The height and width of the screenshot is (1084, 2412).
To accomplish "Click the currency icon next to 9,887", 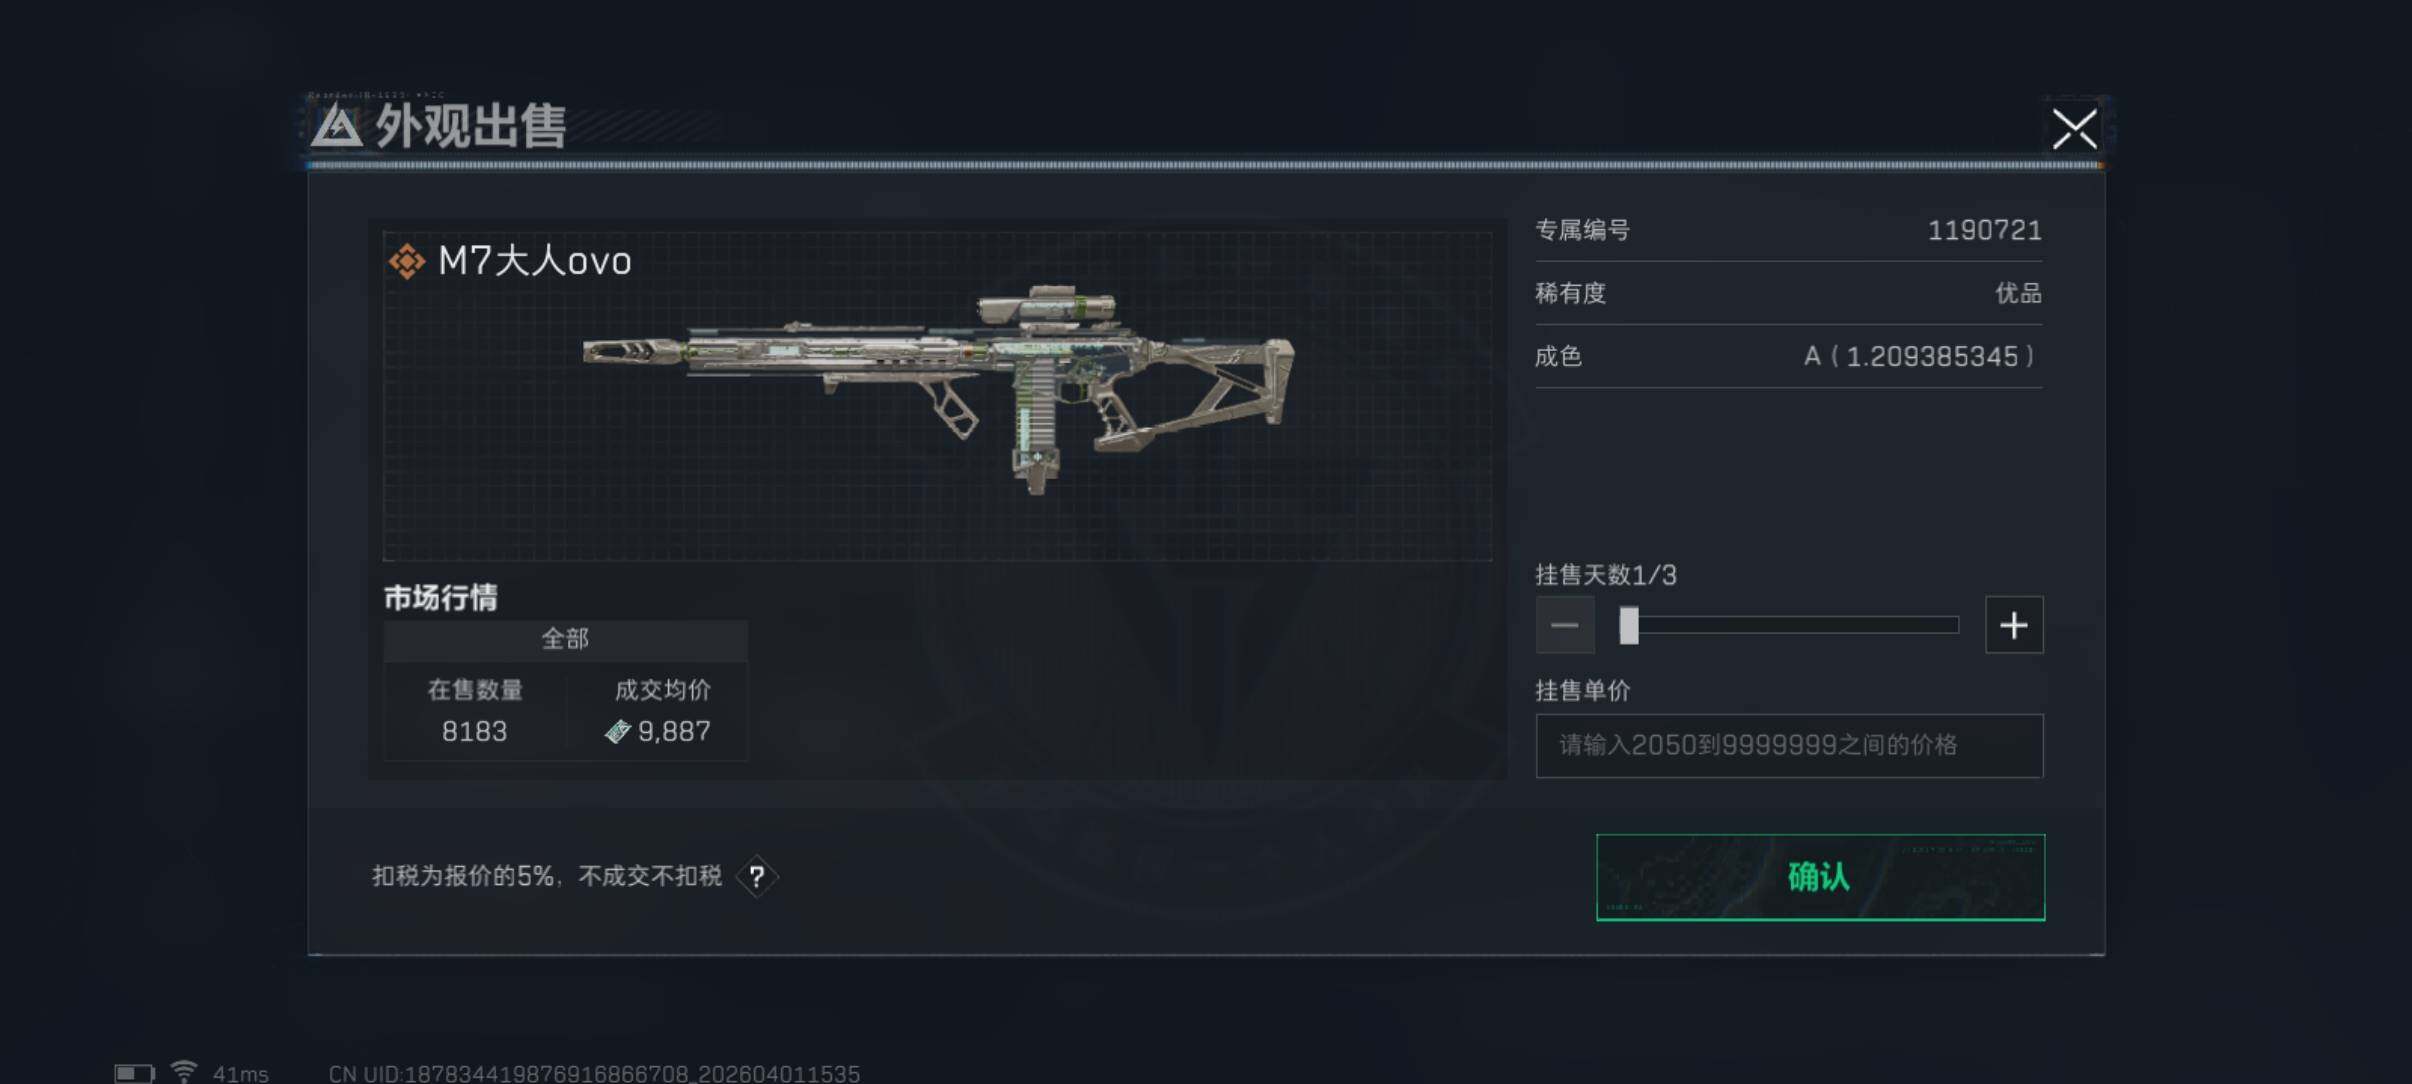I will [x=617, y=732].
